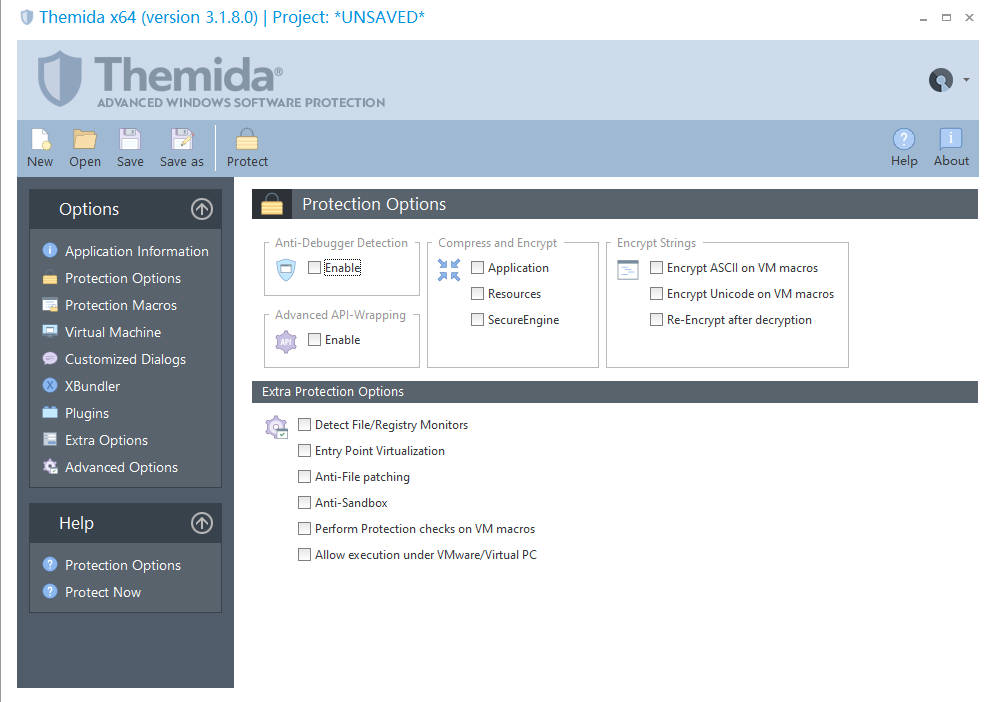Check Re-Encrypt after decryption

click(657, 319)
